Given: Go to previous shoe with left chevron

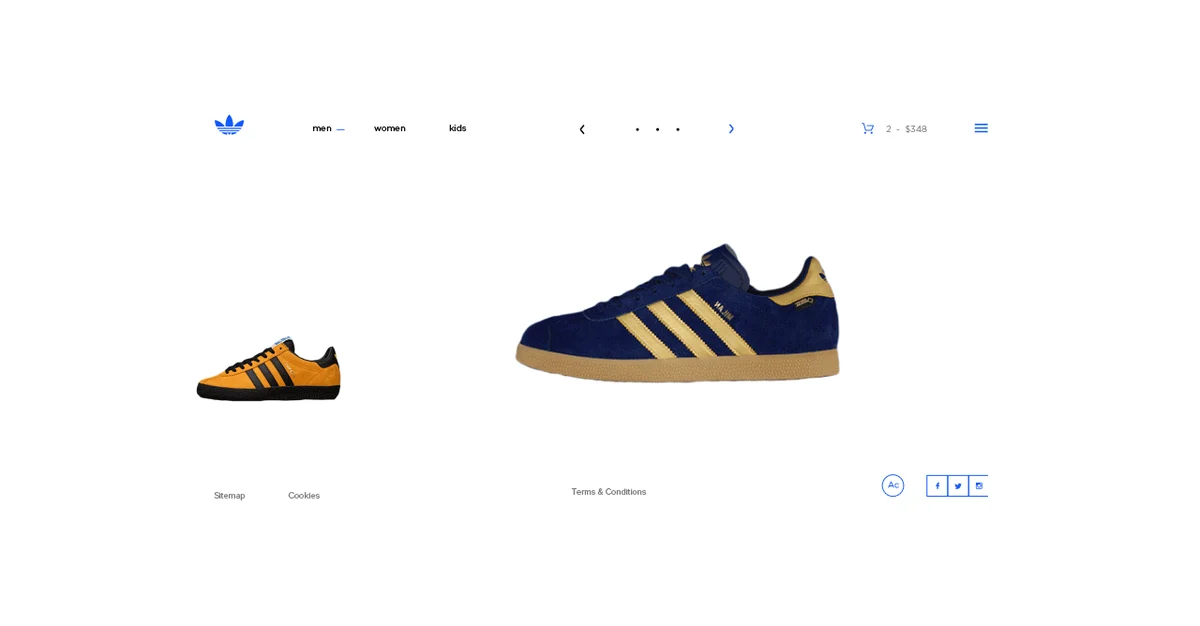Looking at the screenshot, I should tap(582, 129).
